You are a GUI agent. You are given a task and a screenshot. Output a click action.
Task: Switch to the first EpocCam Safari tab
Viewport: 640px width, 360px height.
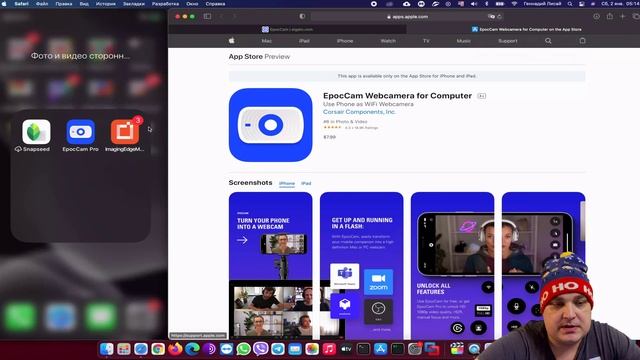pyautogui.click(x=287, y=29)
